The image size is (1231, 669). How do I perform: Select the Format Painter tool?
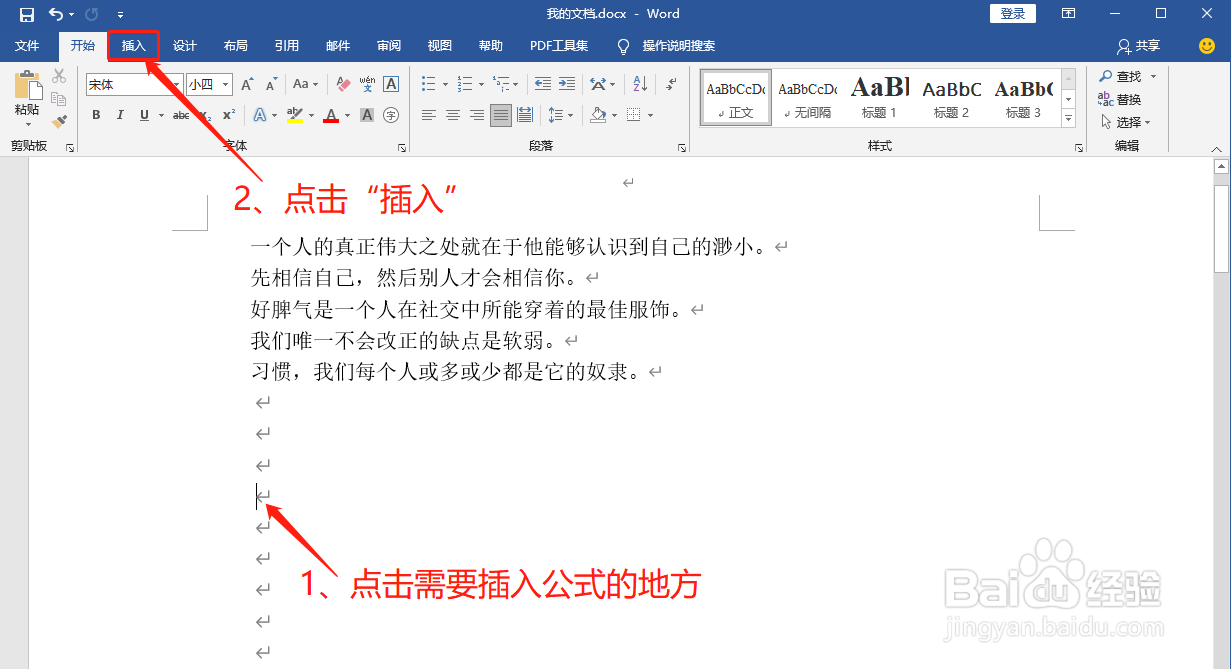click(x=61, y=120)
